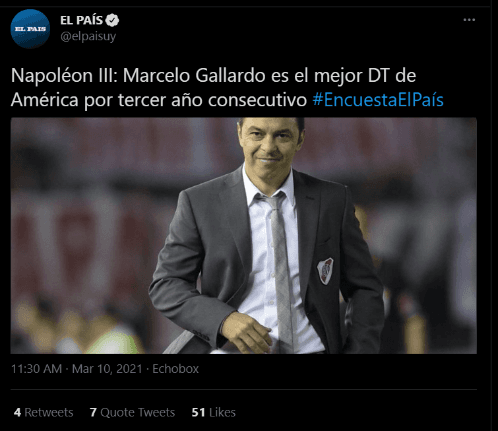498x431 pixels.
Task: Open the EL PAÍS profile avatar
Action: [x=30, y=29]
